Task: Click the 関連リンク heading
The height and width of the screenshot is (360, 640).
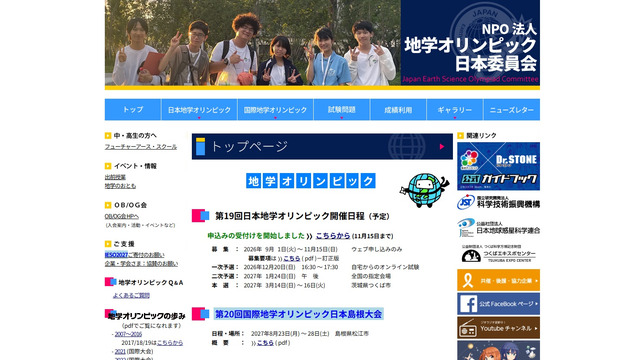Action: pyautogui.click(x=481, y=136)
